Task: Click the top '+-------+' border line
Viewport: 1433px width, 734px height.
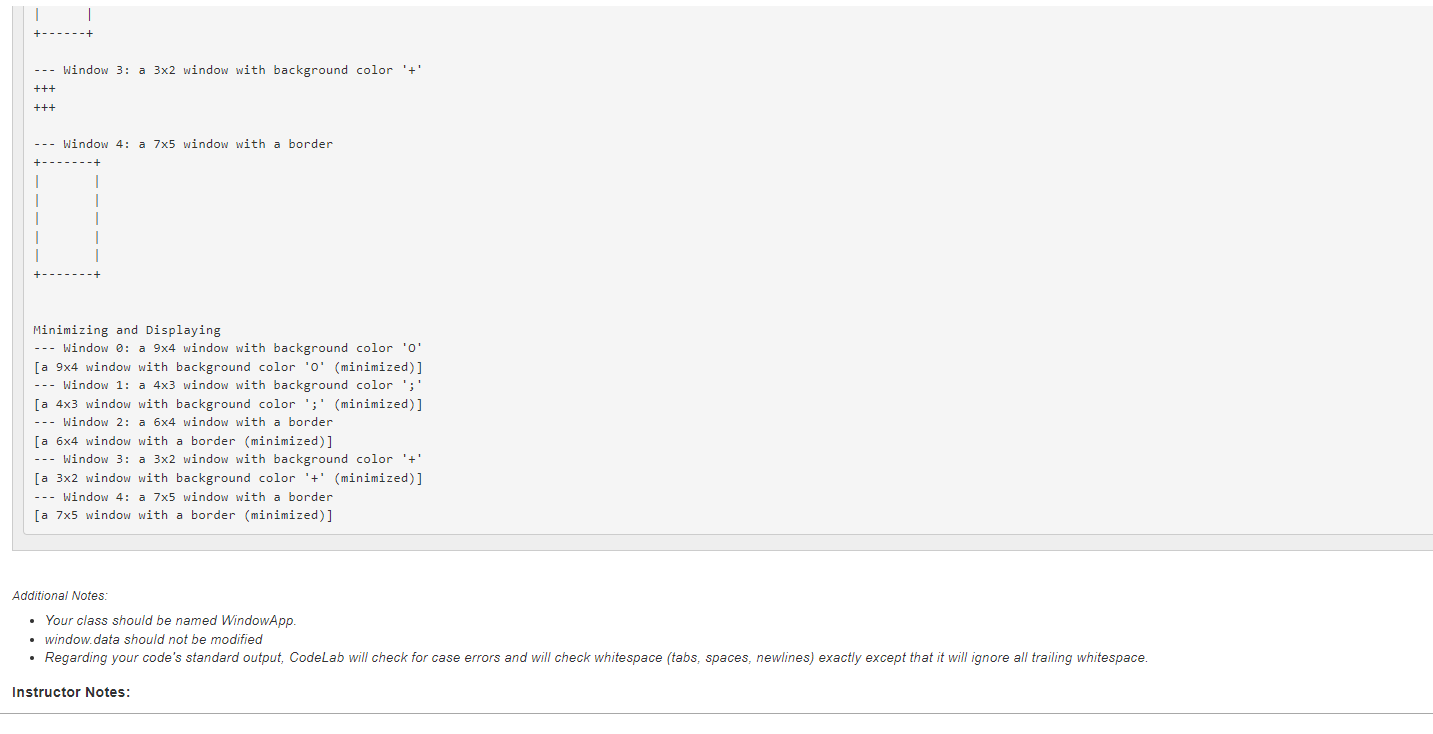Action: (66, 161)
